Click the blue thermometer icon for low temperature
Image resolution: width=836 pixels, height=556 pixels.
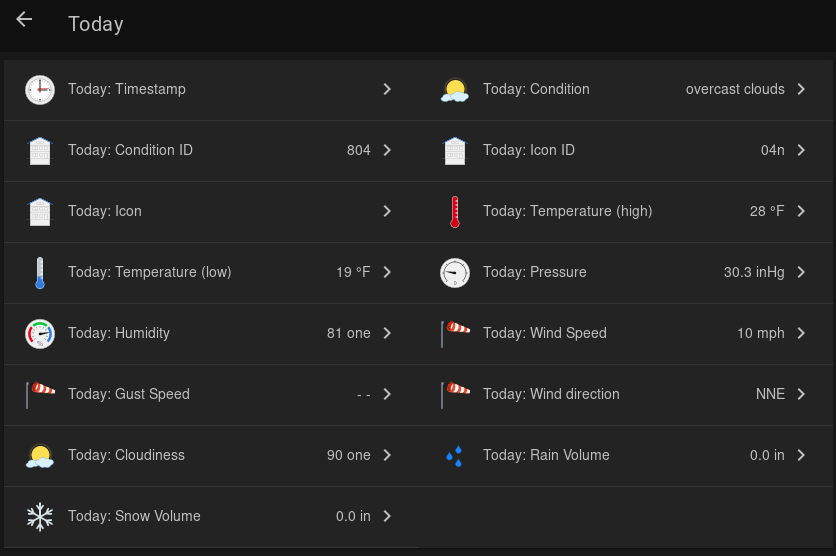40,273
